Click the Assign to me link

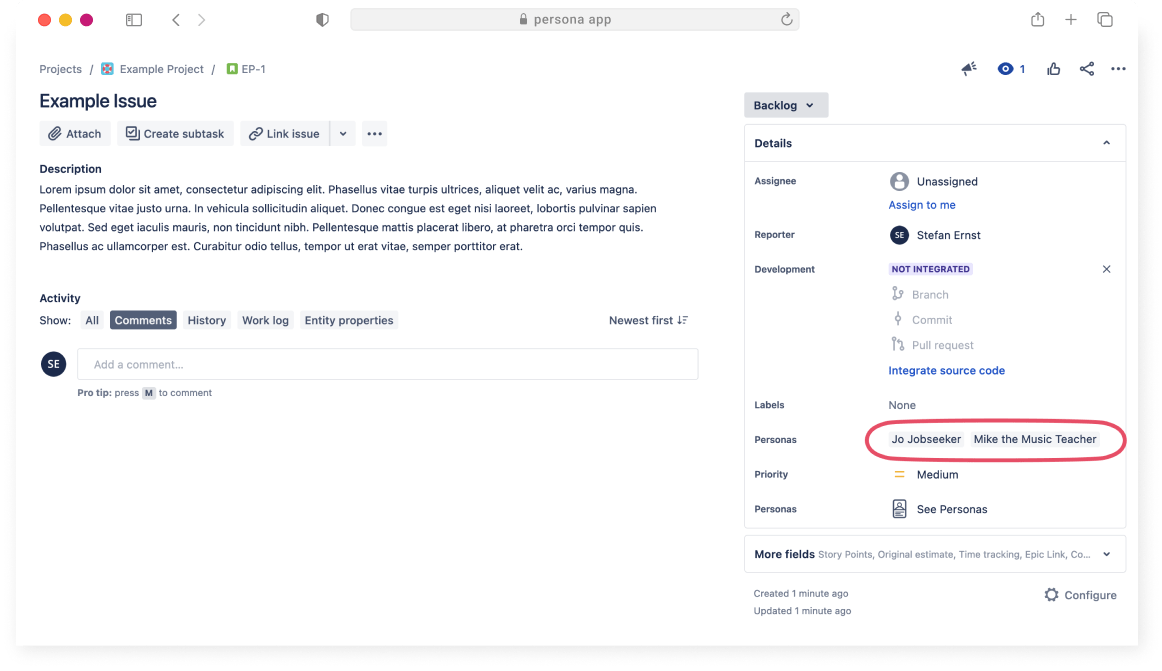tap(921, 205)
